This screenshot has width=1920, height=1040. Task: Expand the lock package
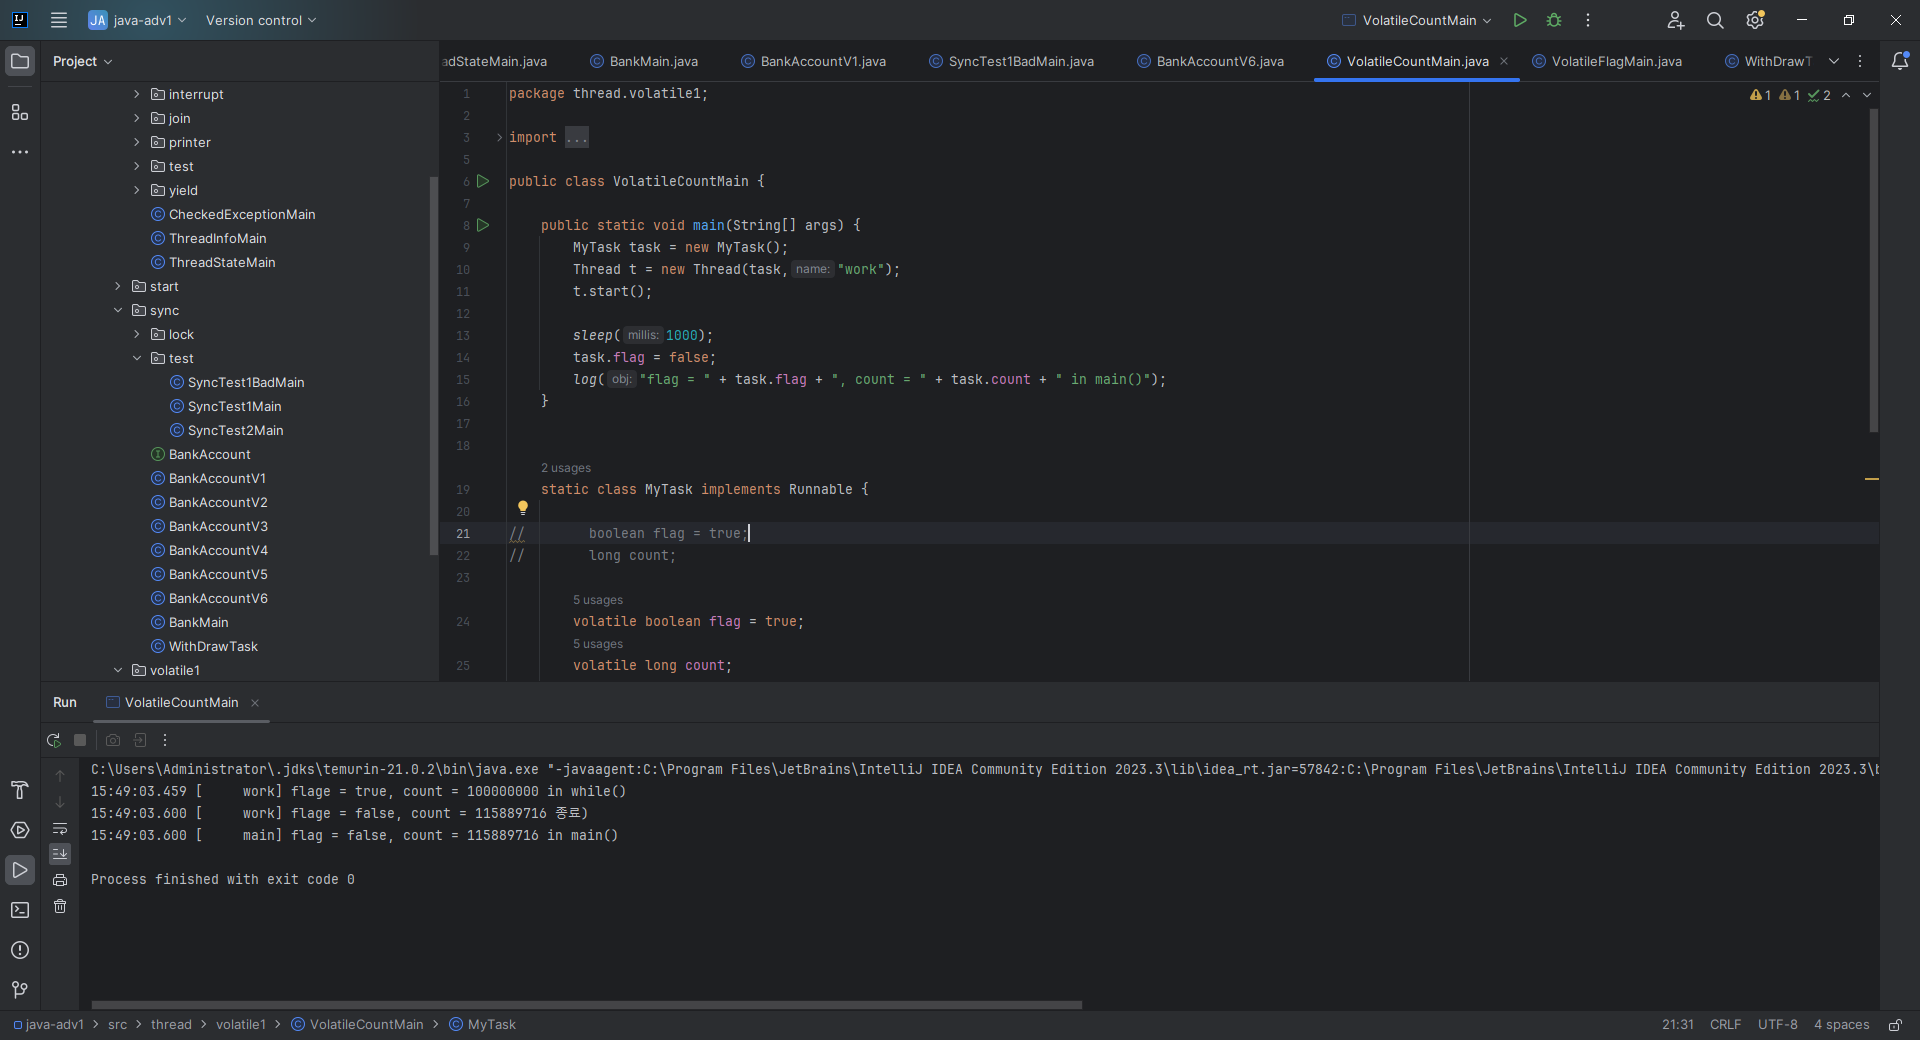(137, 334)
